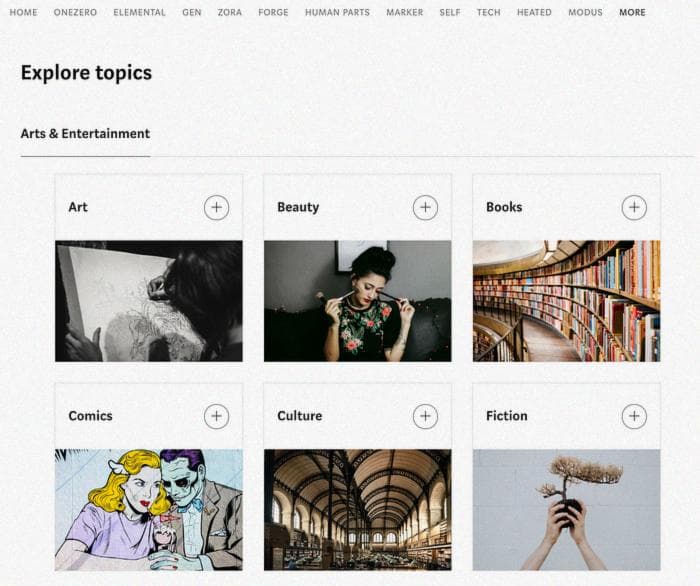This screenshot has height=586, width=700.
Task: Add Culture topic using plus icon
Action: point(425,416)
